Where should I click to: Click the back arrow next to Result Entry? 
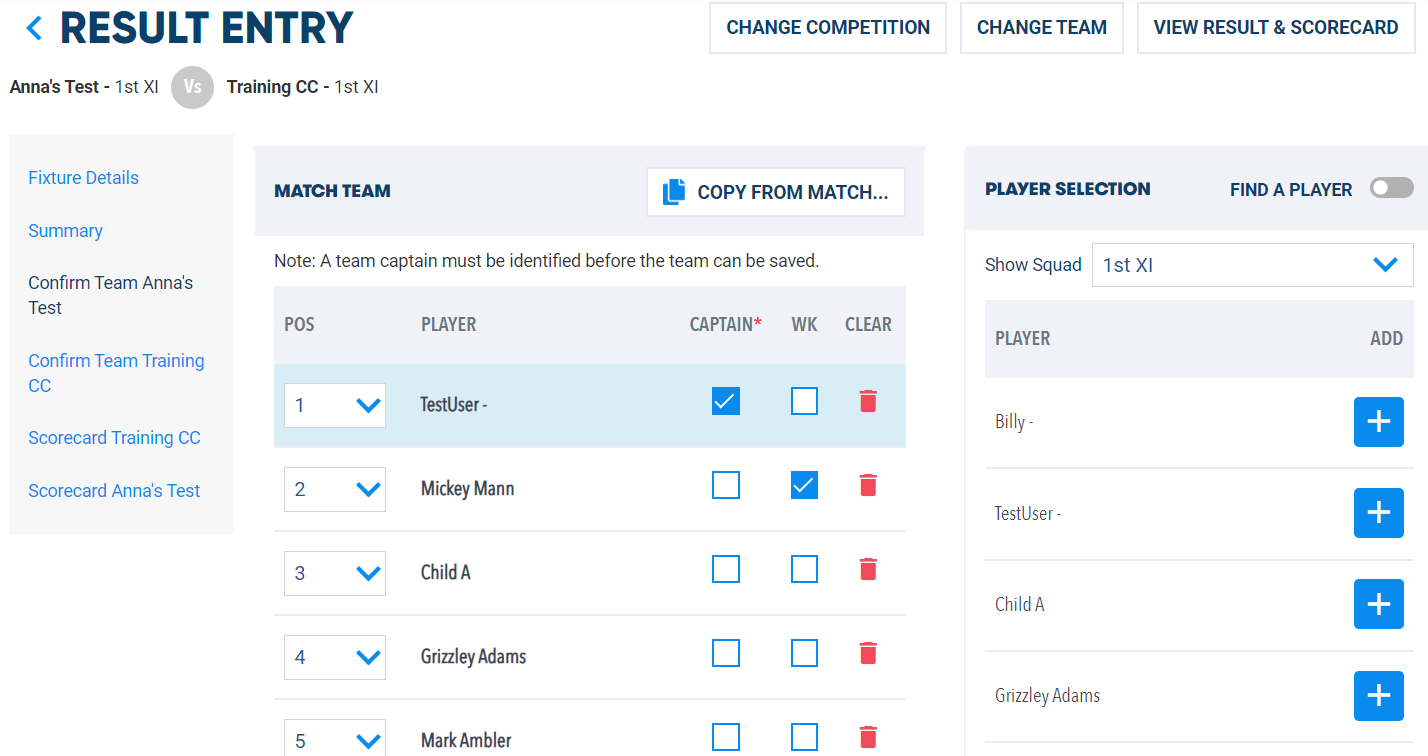coord(33,27)
